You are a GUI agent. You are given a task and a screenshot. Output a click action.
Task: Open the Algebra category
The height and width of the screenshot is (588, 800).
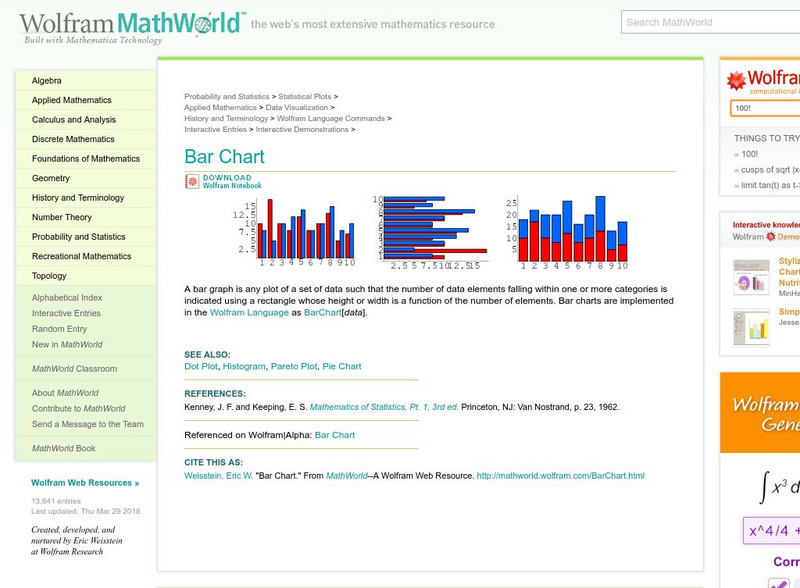[46, 81]
